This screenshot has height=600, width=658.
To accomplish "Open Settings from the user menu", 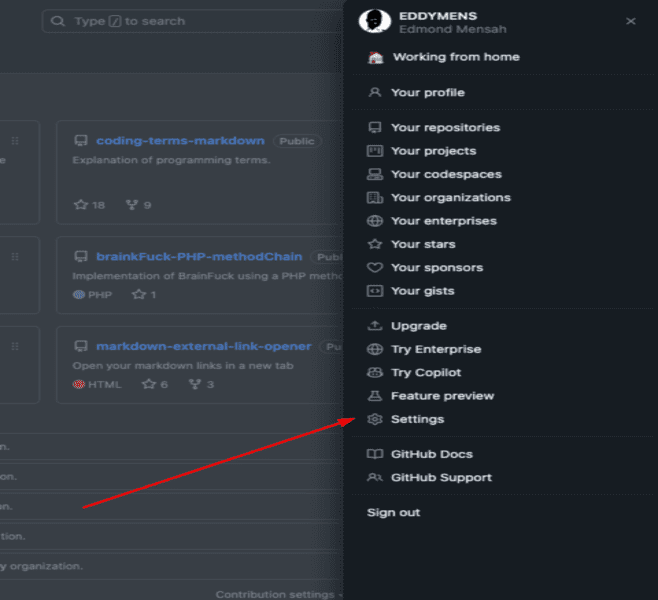I will [x=417, y=419].
